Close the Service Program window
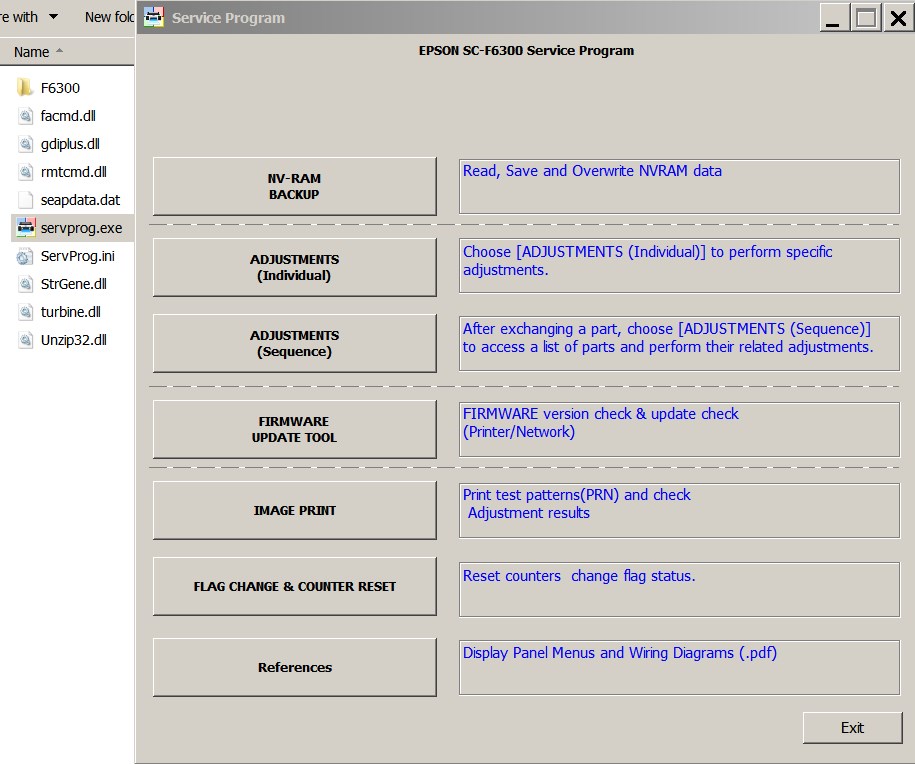The height and width of the screenshot is (764, 915). (898, 18)
